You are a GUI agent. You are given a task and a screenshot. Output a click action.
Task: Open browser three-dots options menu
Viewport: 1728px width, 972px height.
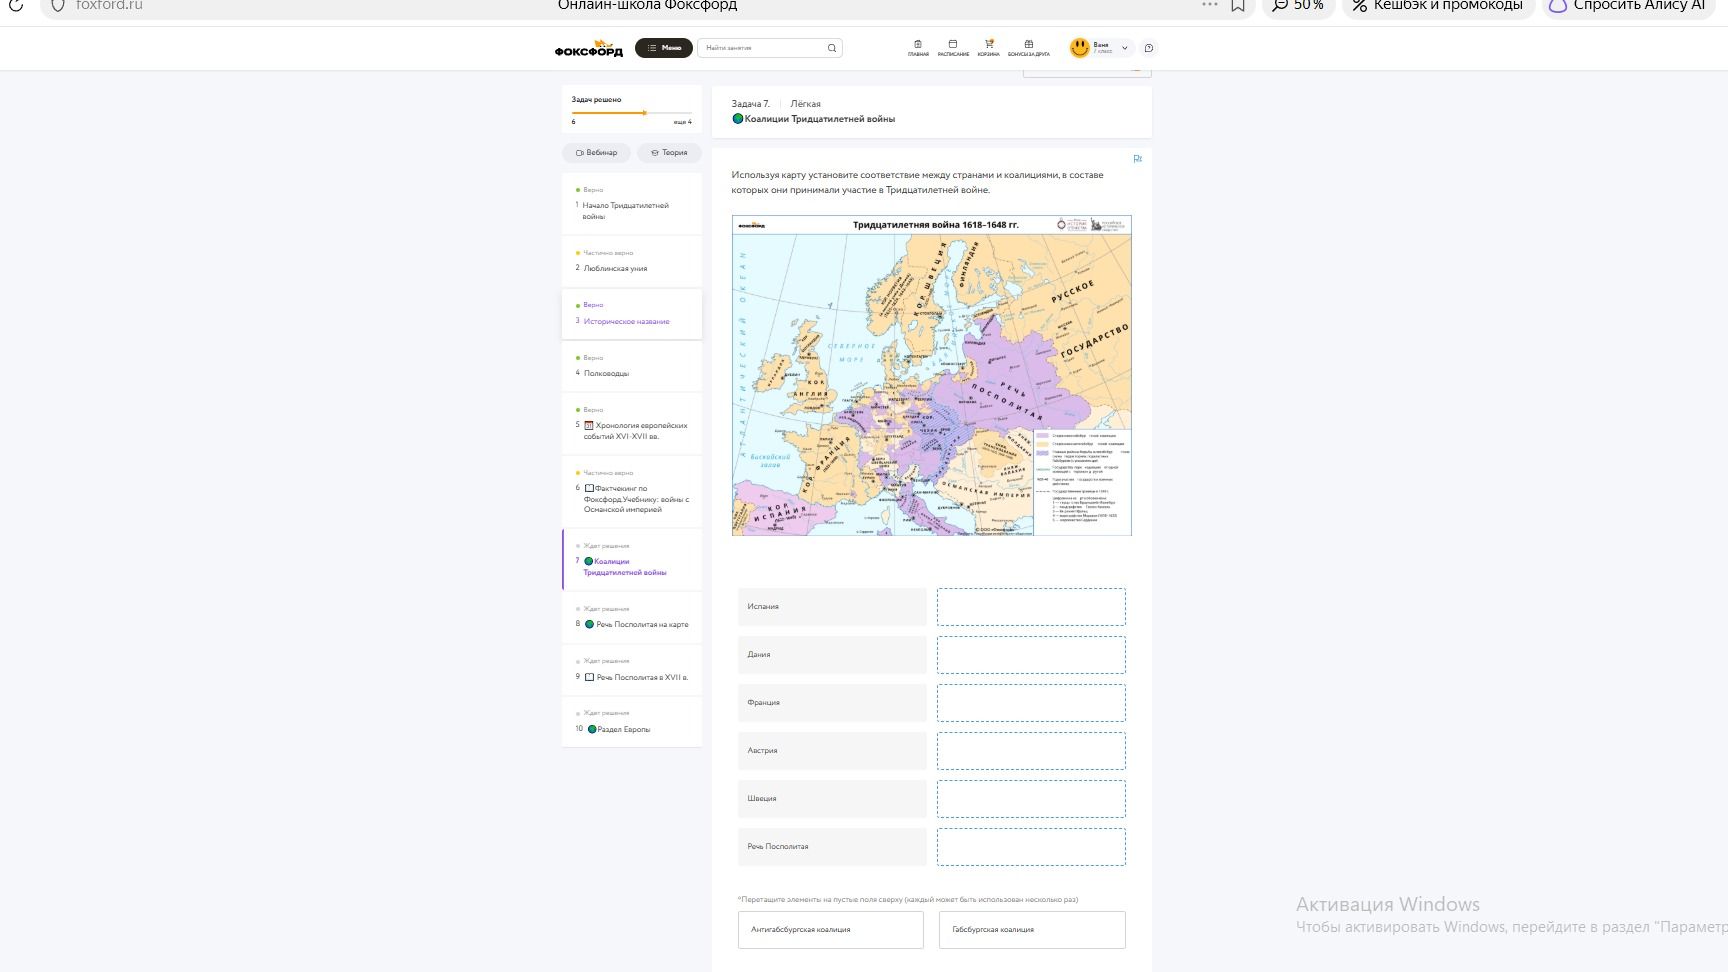(x=1210, y=5)
